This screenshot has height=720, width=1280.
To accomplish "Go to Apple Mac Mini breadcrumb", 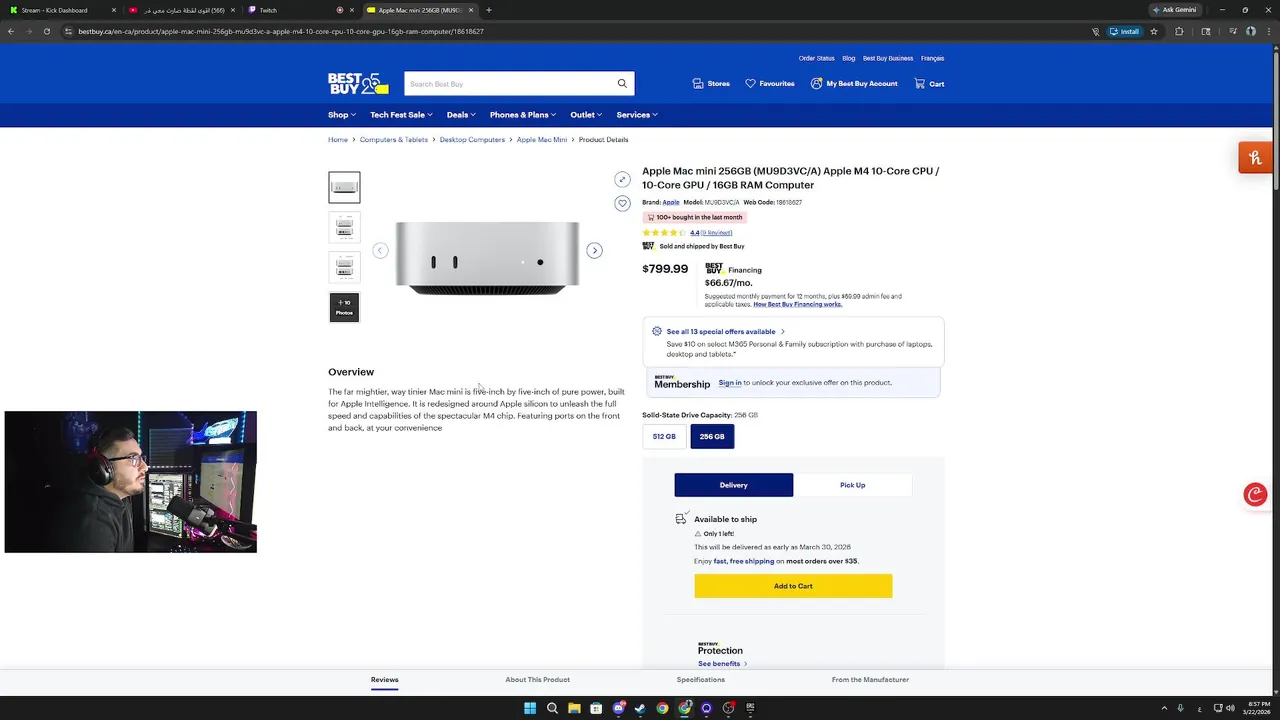I will point(542,140).
